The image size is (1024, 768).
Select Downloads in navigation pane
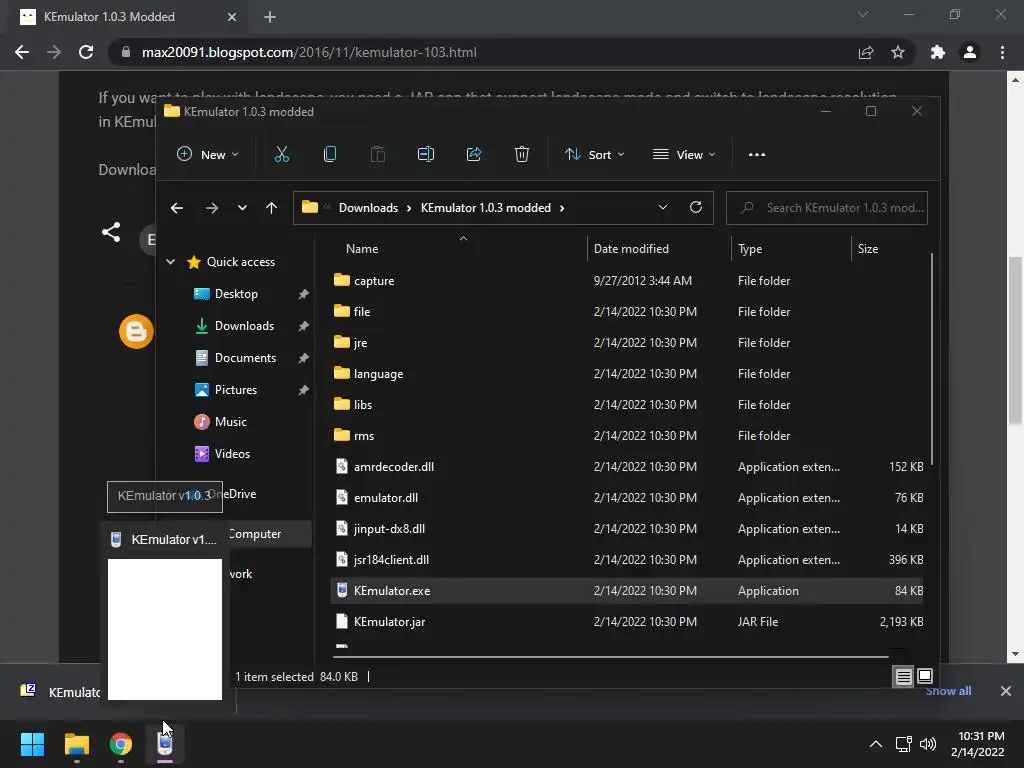point(244,326)
